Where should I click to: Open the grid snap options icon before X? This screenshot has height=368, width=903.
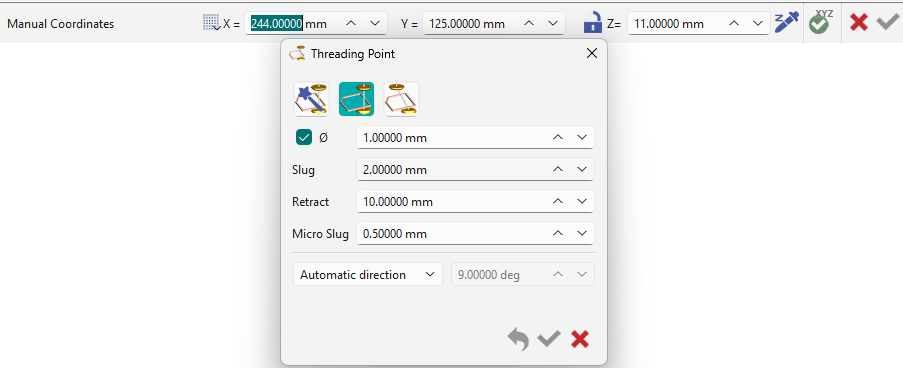pos(212,23)
